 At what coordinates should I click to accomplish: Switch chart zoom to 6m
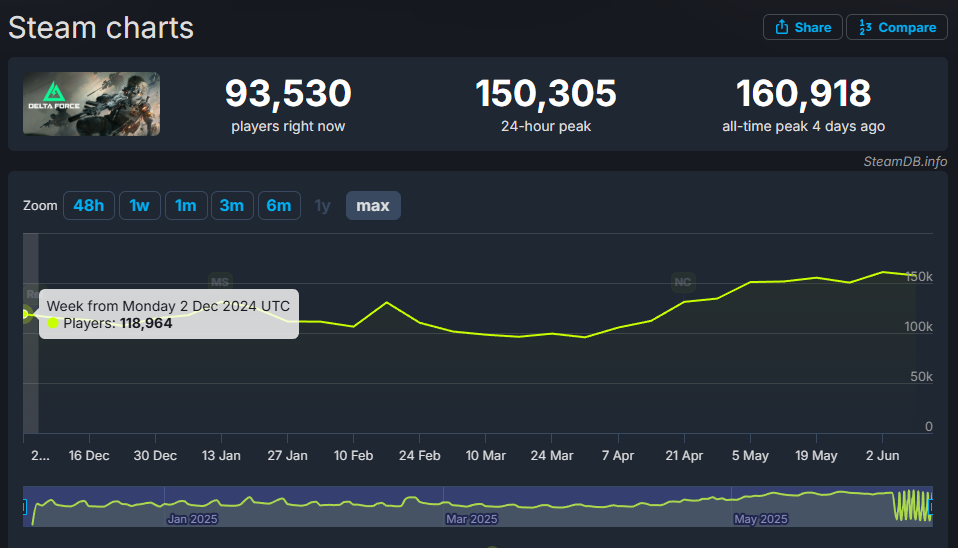coord(279,205)
